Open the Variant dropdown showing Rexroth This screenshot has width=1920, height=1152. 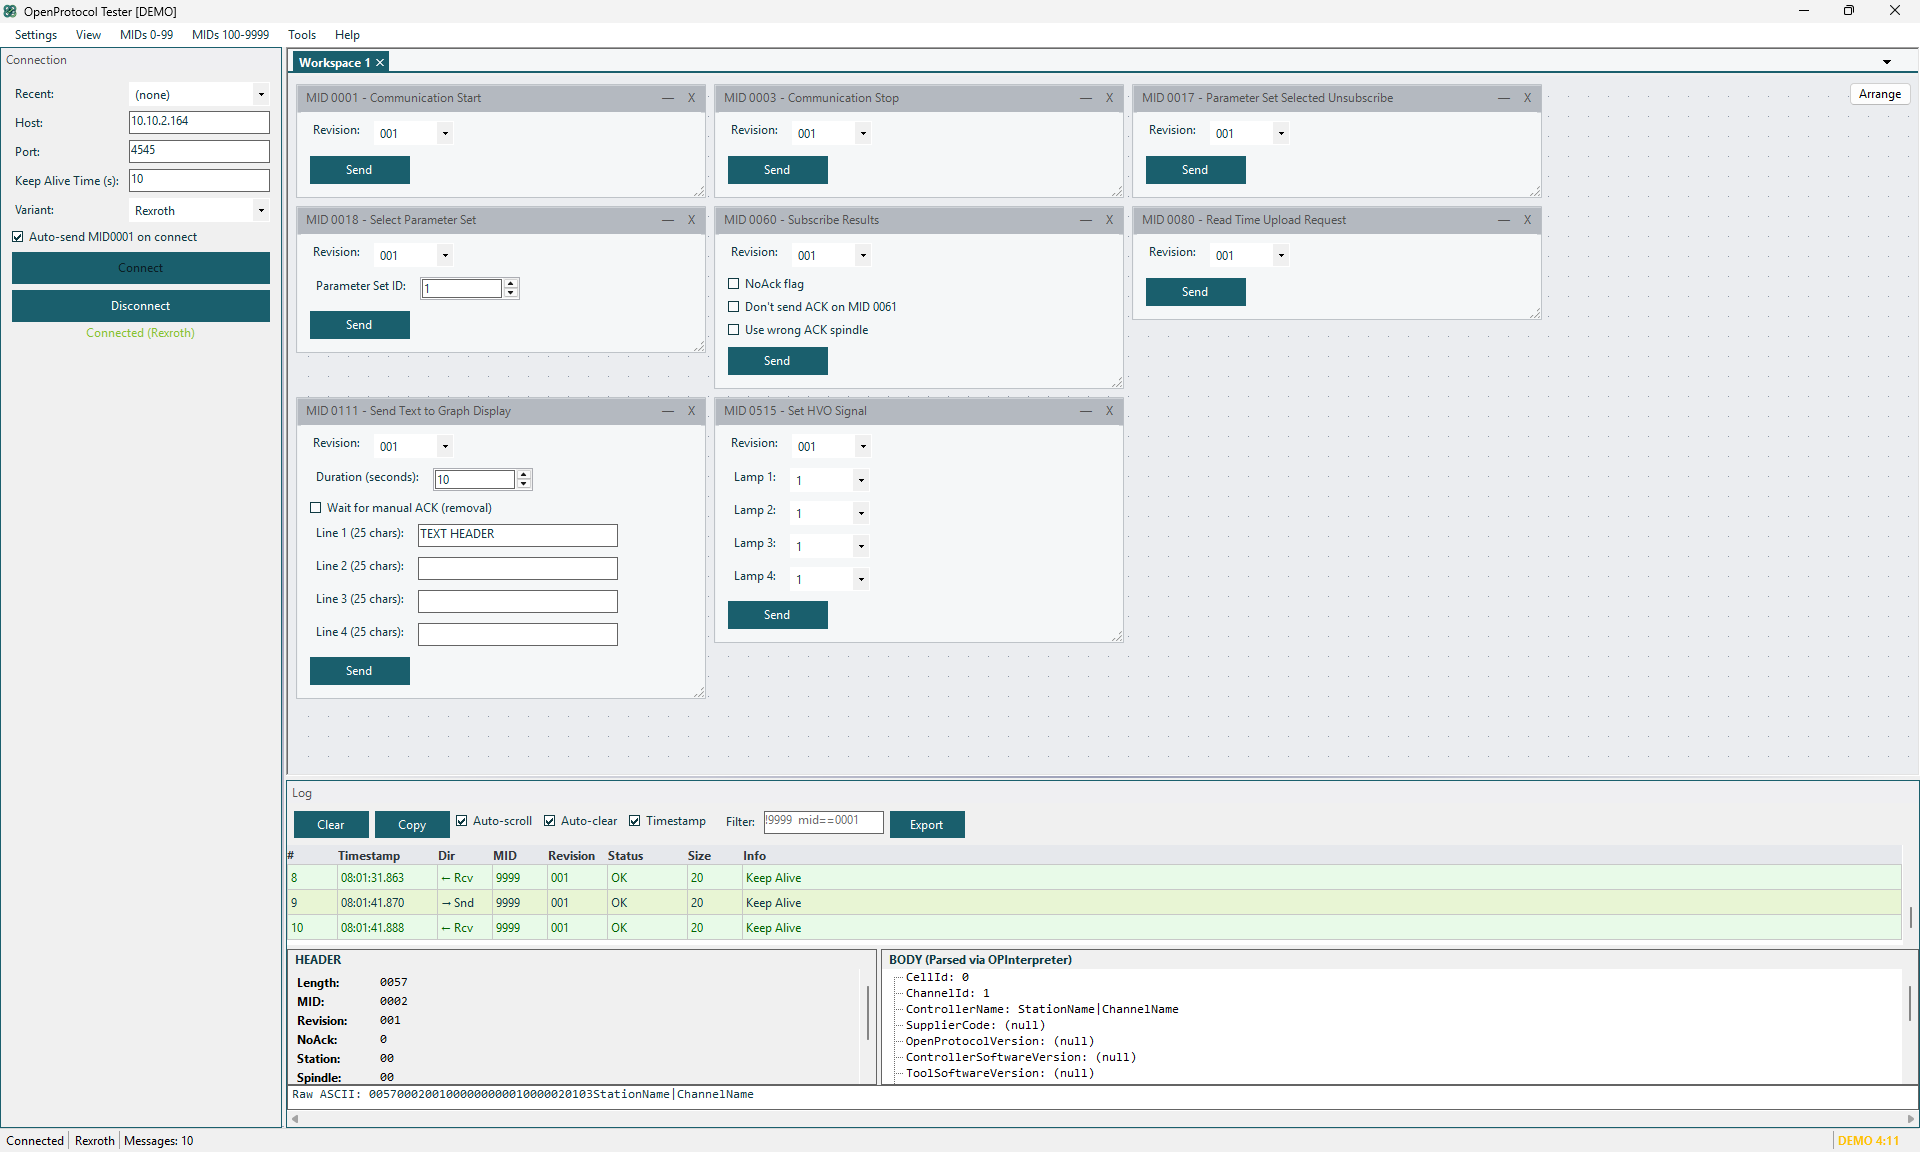pyautogui.click(x=199, y=210)
